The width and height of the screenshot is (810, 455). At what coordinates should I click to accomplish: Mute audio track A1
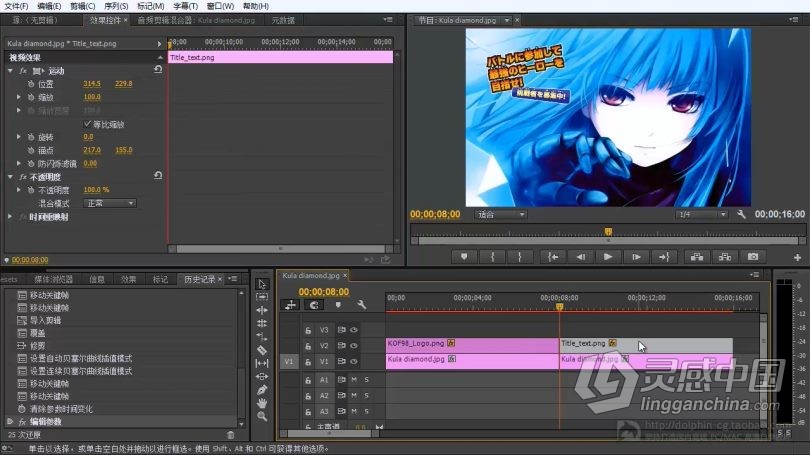click(x=354, y=380)
